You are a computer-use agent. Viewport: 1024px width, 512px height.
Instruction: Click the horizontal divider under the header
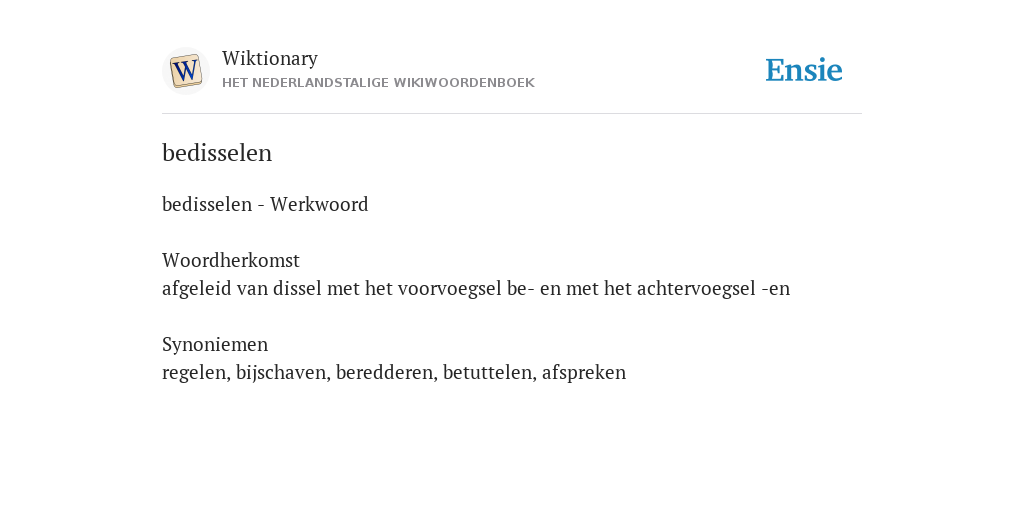pyautogui.click(x=512, y=114)
